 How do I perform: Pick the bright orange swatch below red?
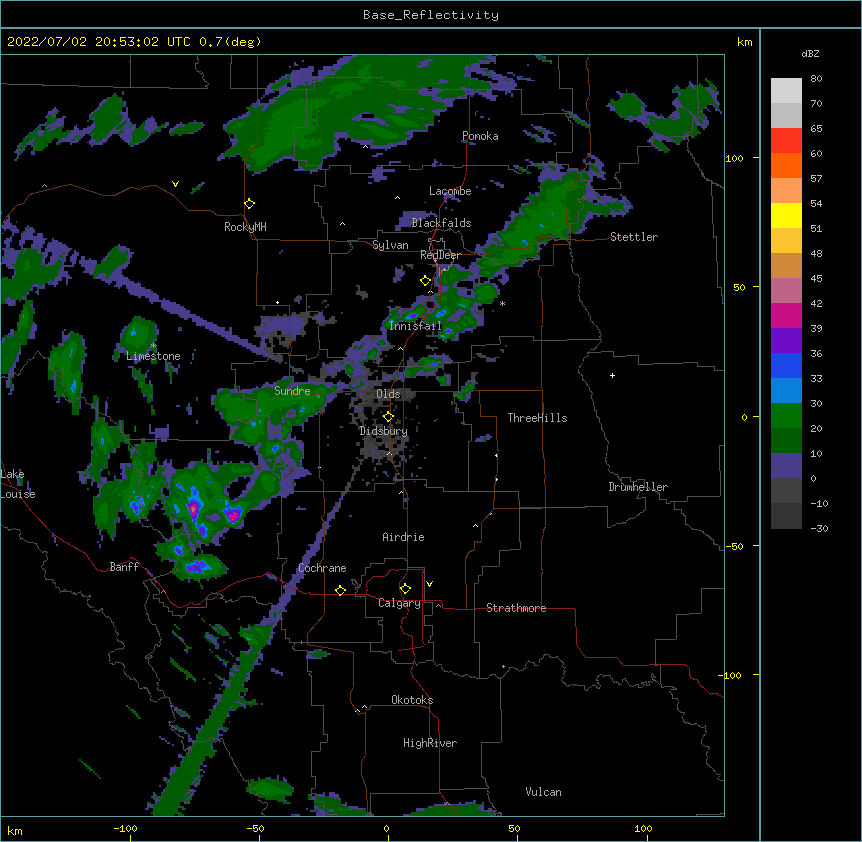pyautogui.click(x=786, y=165)
